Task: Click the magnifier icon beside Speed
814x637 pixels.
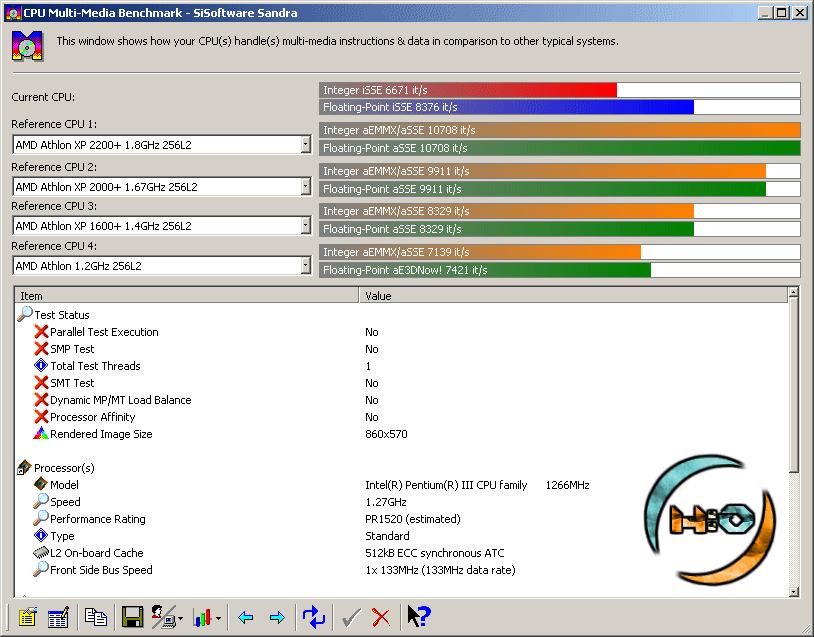Action: [x=41, y=501]
